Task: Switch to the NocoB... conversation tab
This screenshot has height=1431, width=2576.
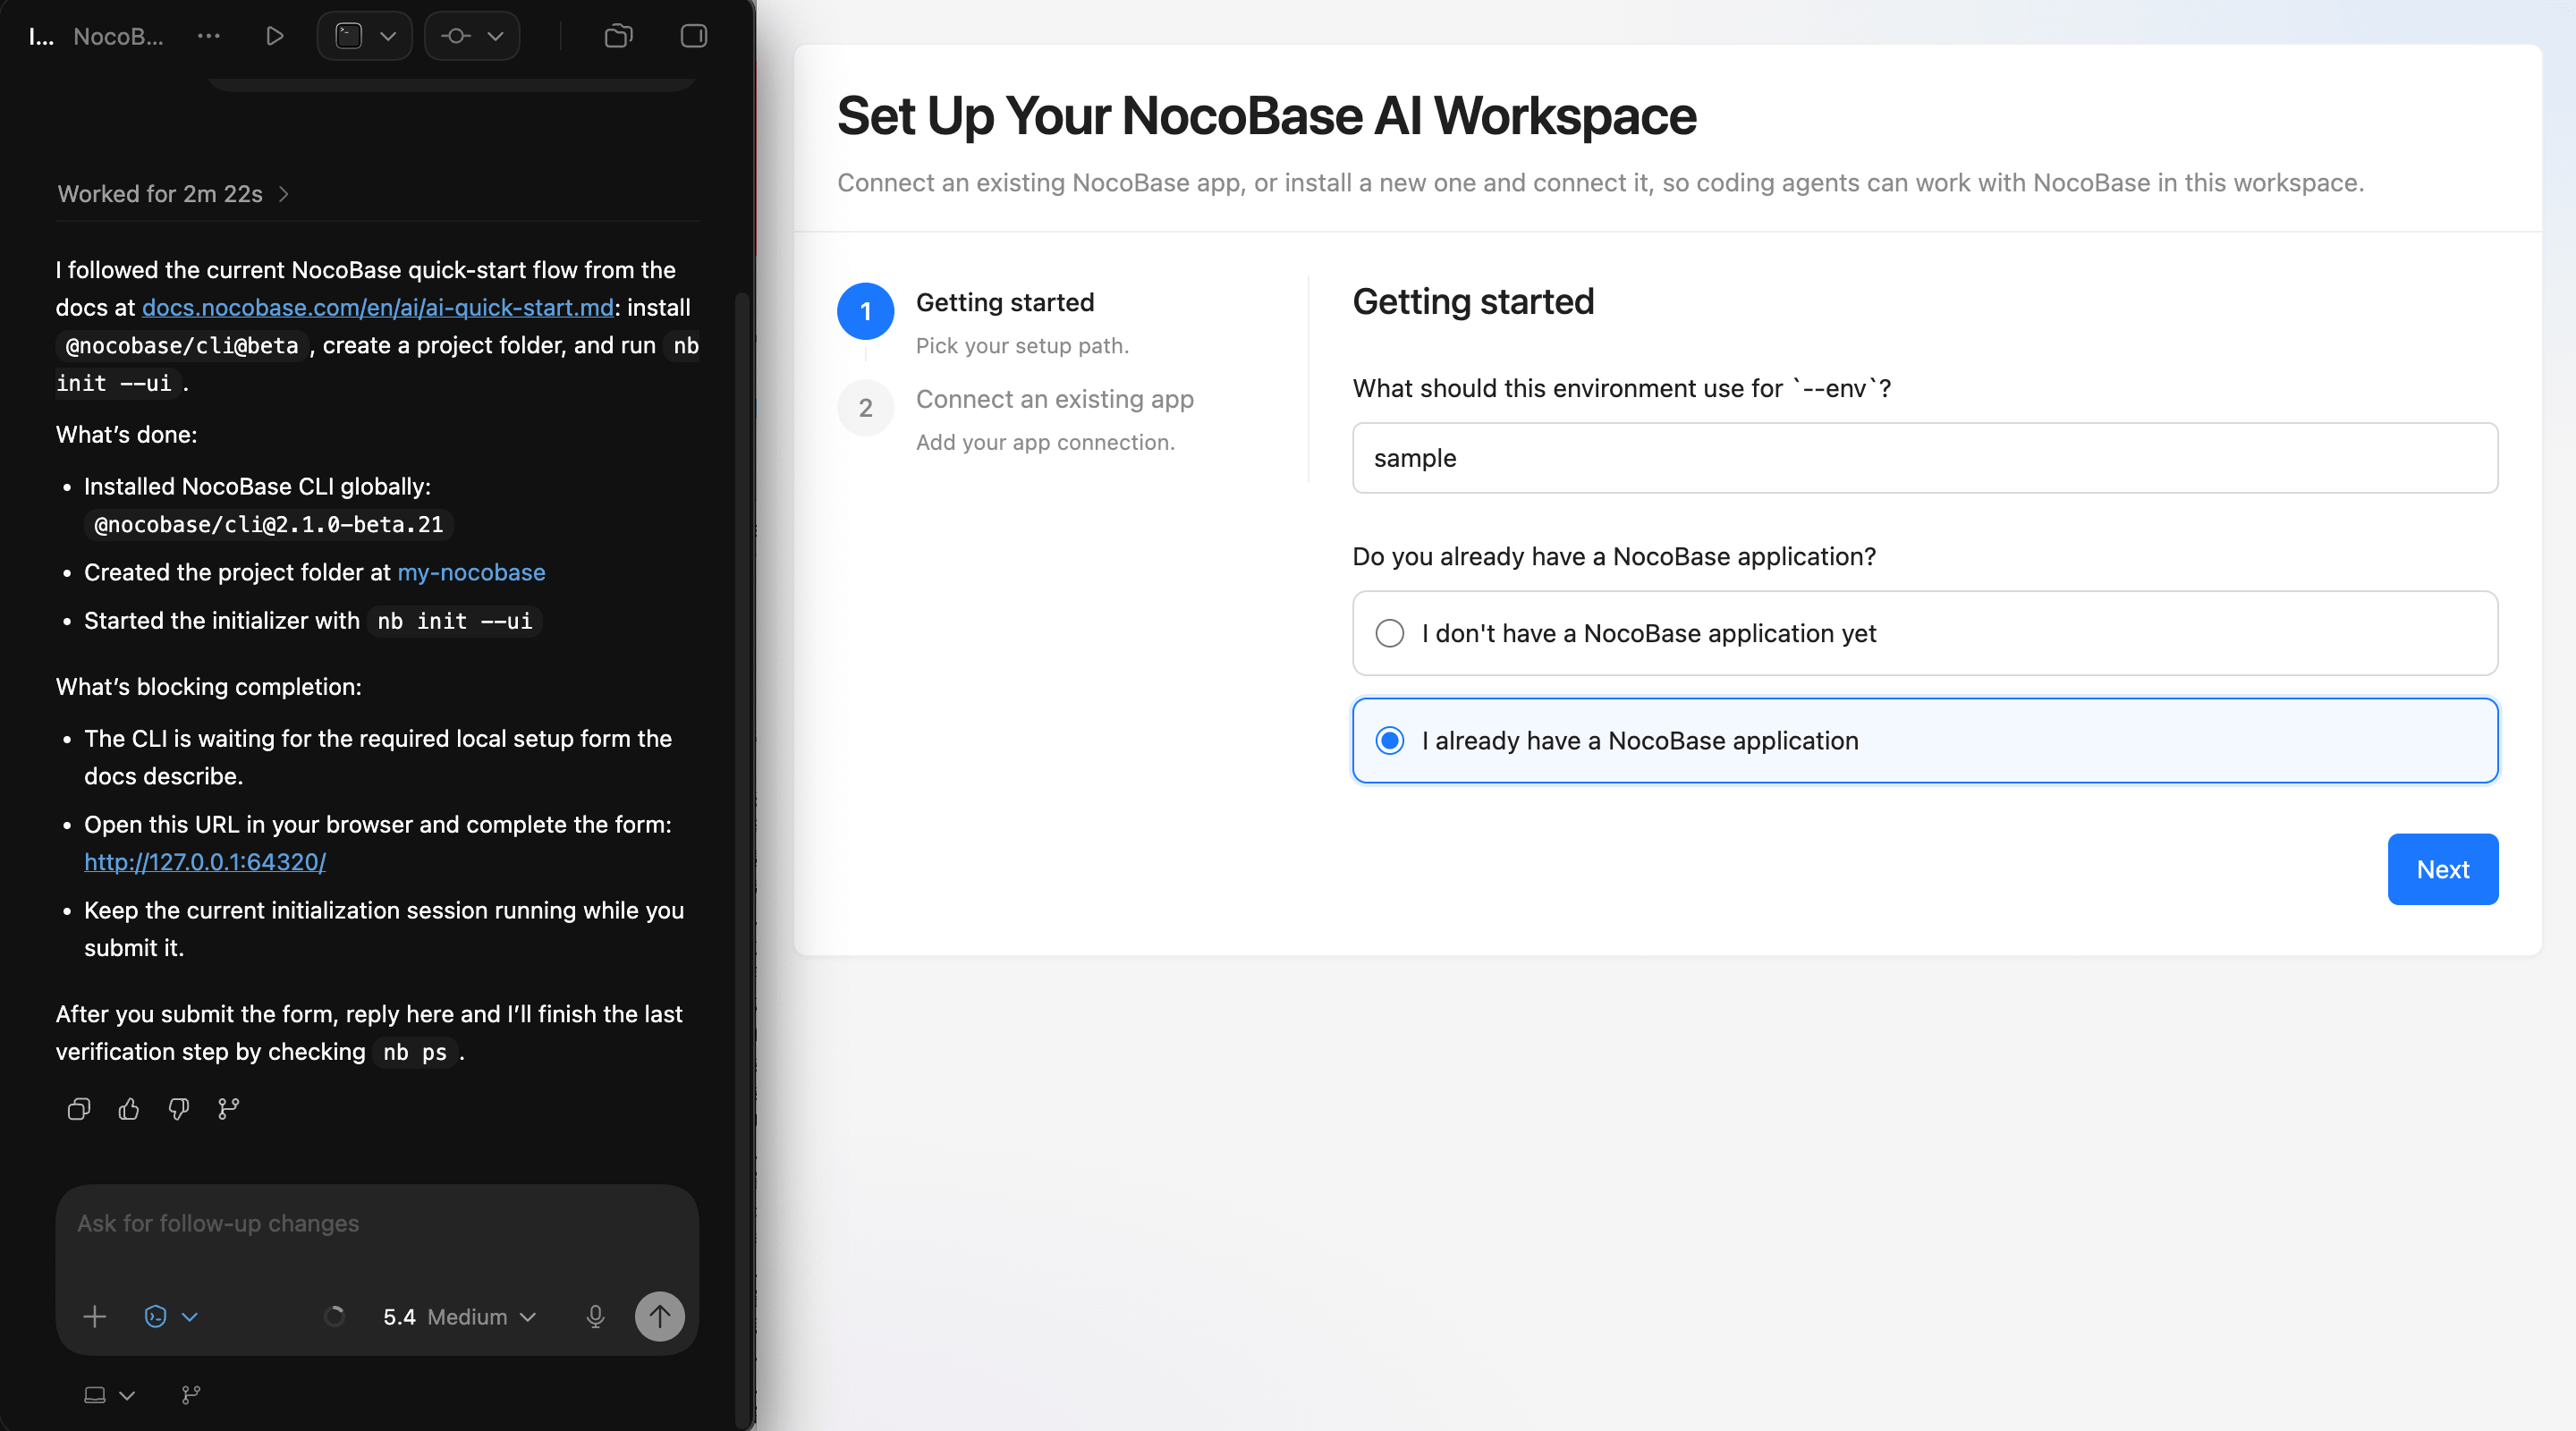Action: pyautogui.click(x=118, y=35)
